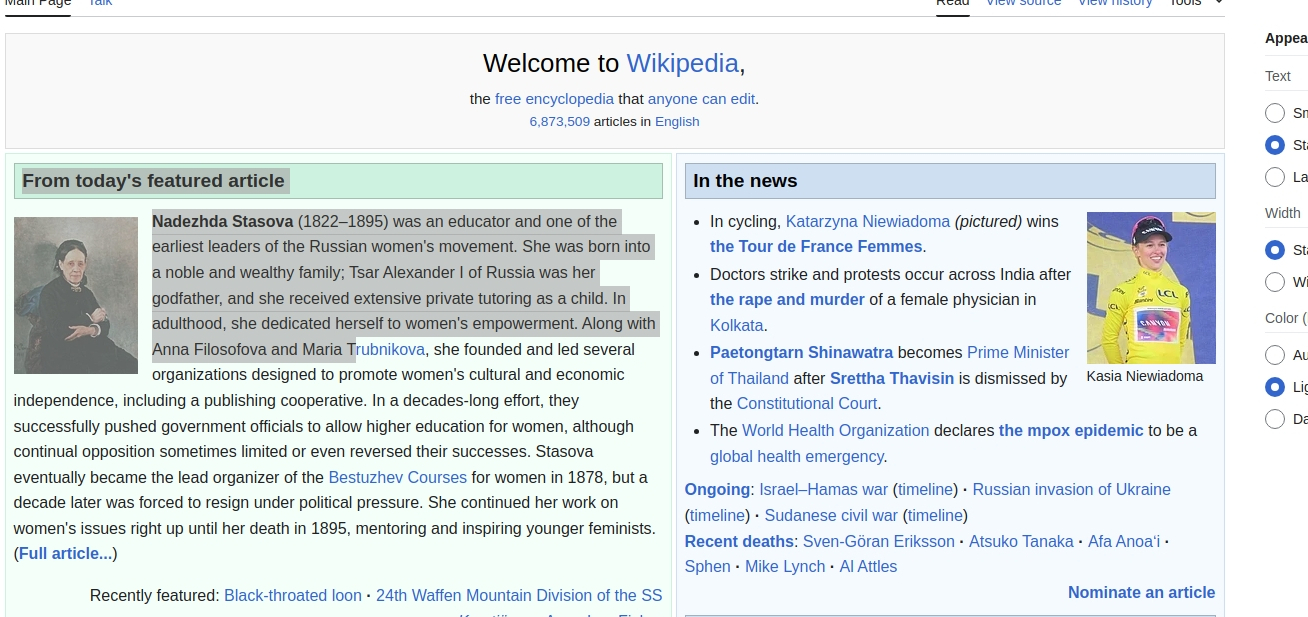The height and width of the screenshot is (617, 1308).
Task: Open the Sphen link
Action: click(708, 567)
